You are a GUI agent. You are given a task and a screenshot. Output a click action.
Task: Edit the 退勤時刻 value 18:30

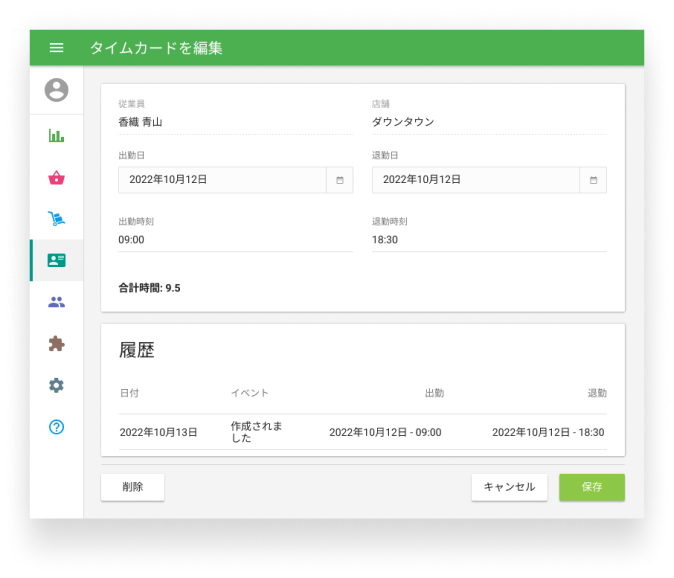[489, 240]
